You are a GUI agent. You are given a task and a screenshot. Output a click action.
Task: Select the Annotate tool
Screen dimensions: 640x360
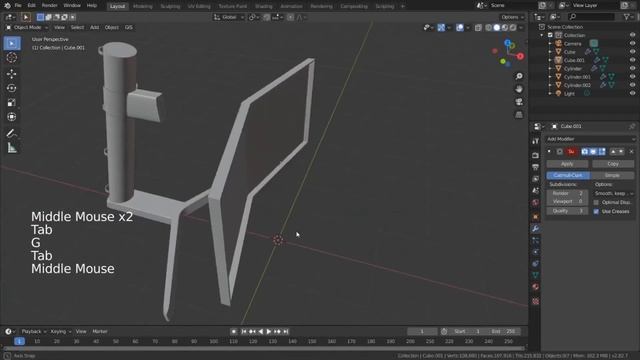pyautogui.click(x=12, y=133)
